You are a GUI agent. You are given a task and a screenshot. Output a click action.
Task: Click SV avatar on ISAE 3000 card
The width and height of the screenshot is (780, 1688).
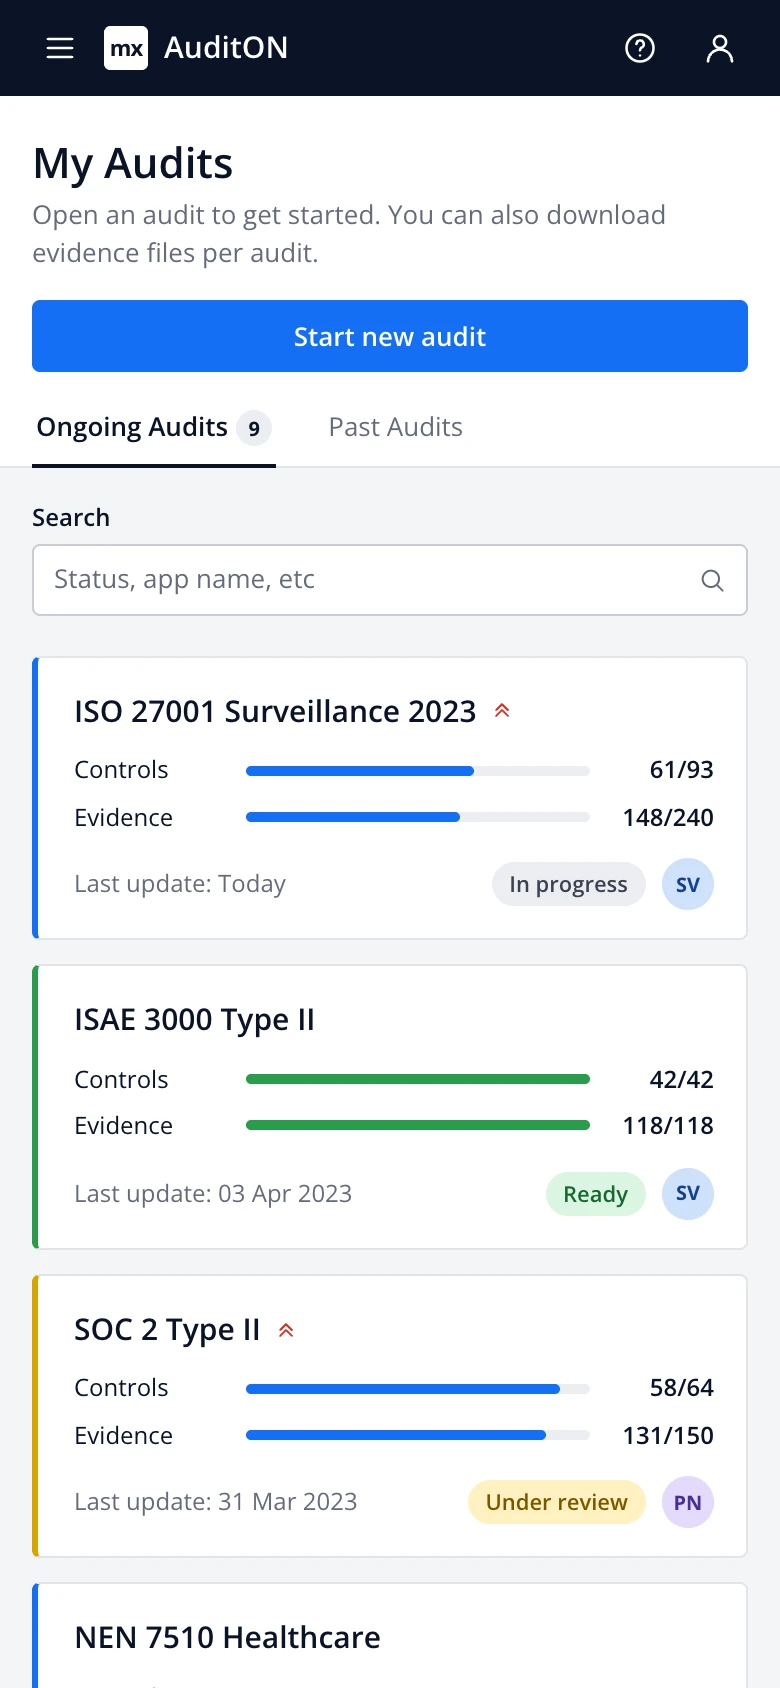point(688,1194)
